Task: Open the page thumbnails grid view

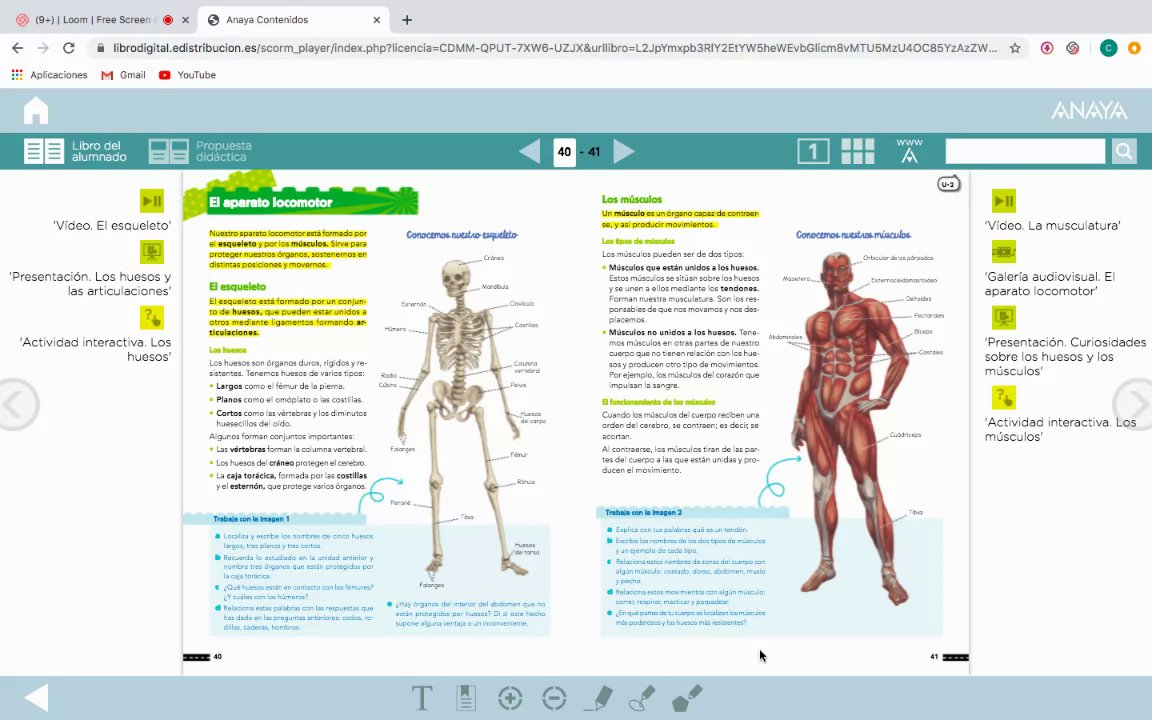Action: pyautogui.click(x=857, y=151)
